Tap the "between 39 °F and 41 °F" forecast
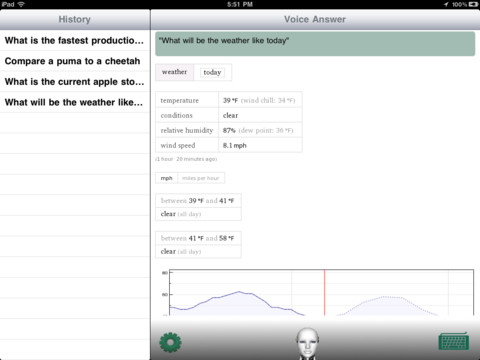 (197, 201)
